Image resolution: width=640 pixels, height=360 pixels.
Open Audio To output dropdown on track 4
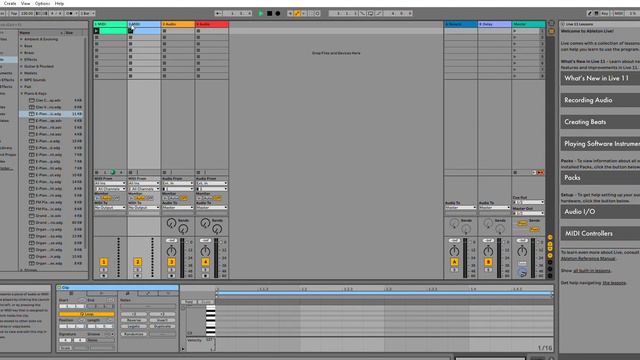211,208
